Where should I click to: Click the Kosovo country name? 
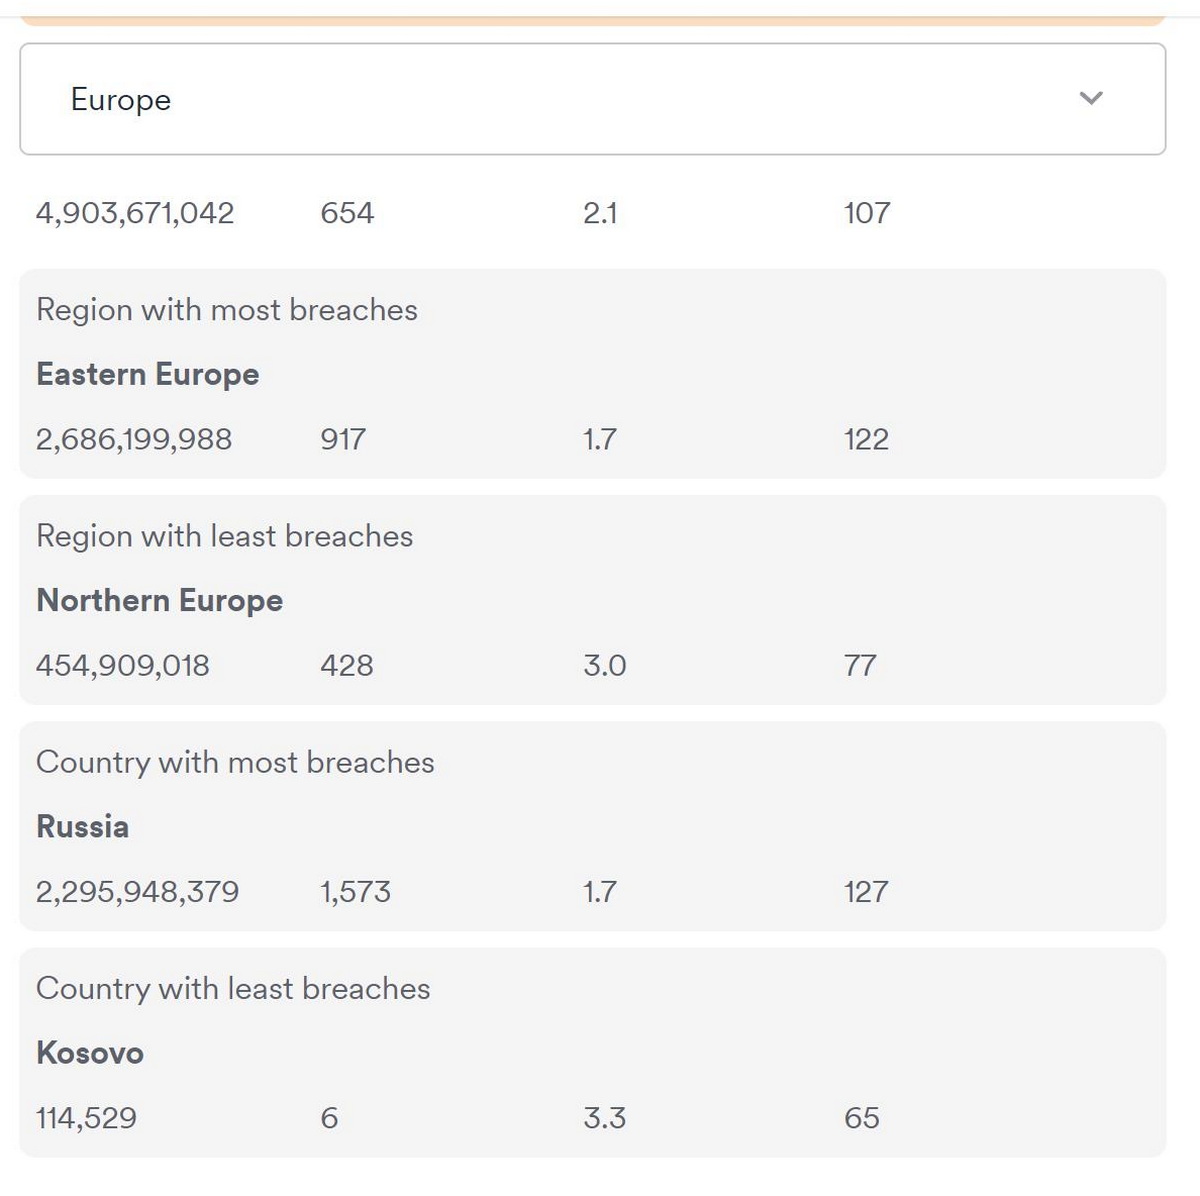pyautogui.click(x=89, y=1052)
